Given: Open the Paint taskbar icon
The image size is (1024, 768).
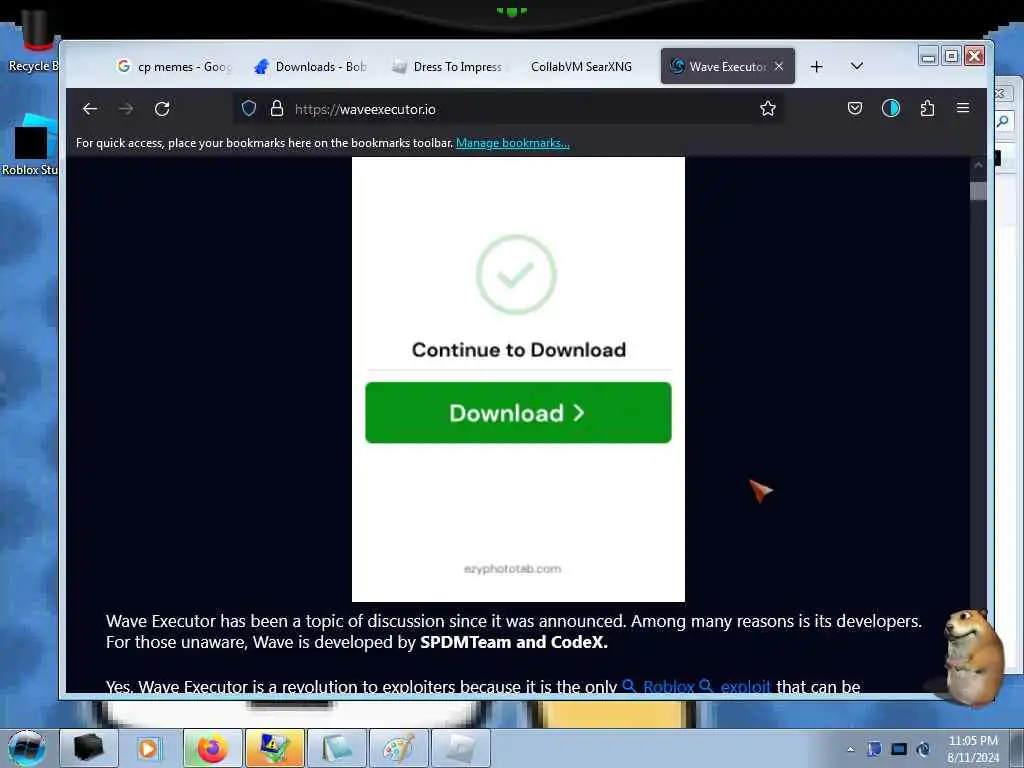Looking at the screenshot, I should pos(398,748).
